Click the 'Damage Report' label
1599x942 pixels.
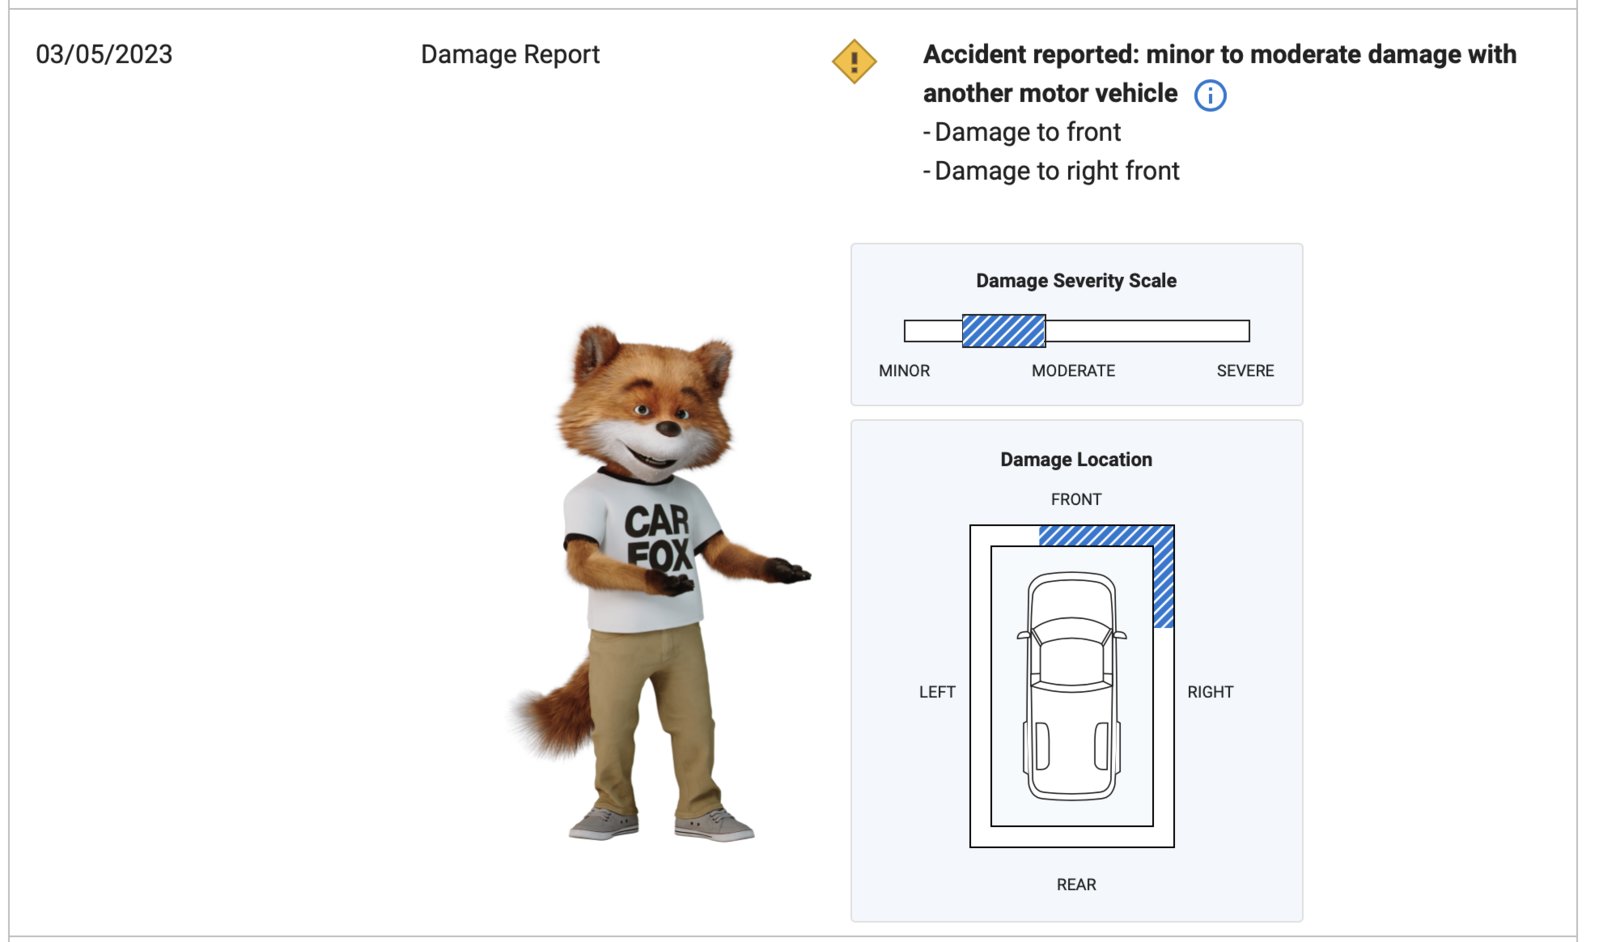510,54
